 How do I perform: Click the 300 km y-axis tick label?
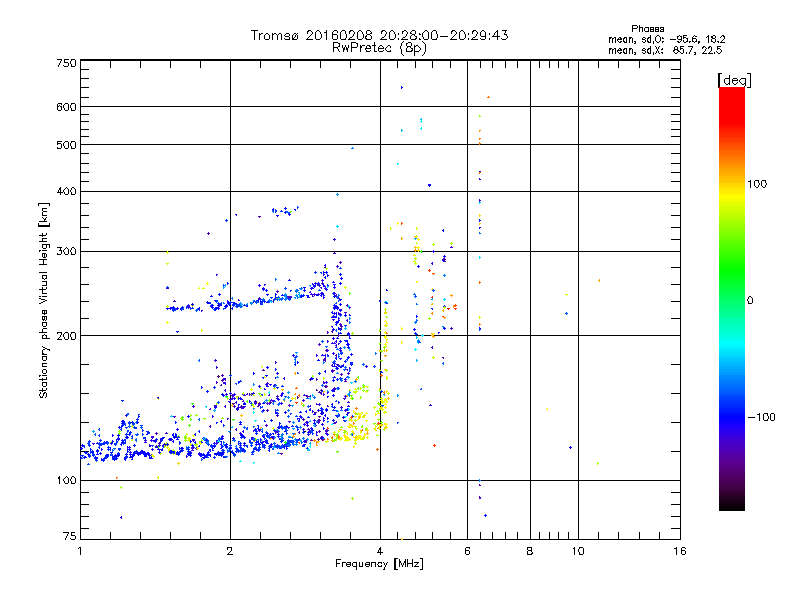pyautogui.click(x=66, y=251)
